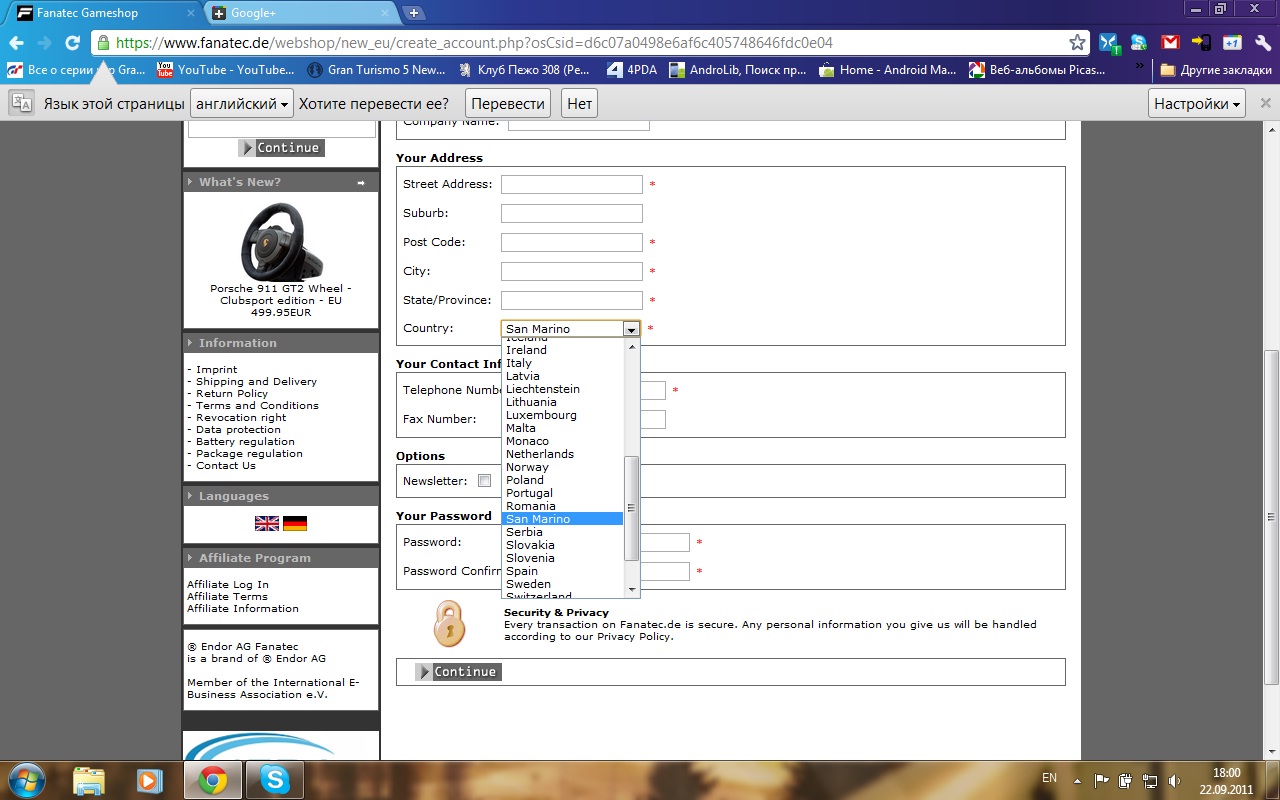Click the 'Перевести' translate button
Screen dimensions: 1280x800
509,103
